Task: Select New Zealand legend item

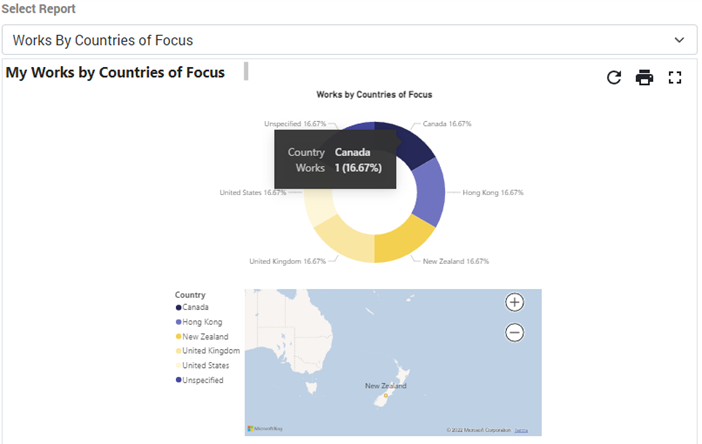Action: [204, 337]
